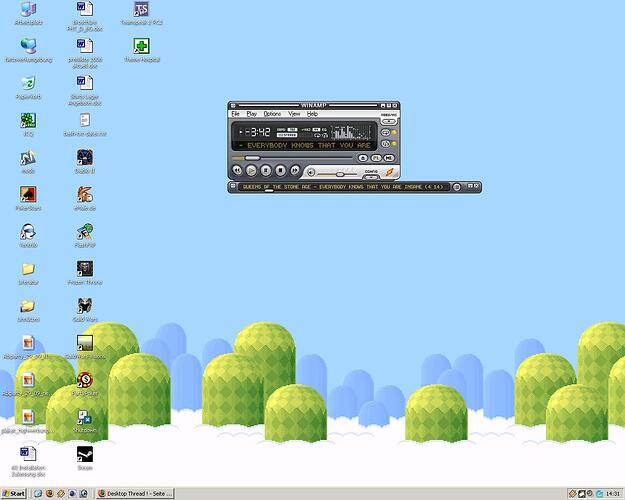Open the Options menu in Winamp

pos(272,114)
